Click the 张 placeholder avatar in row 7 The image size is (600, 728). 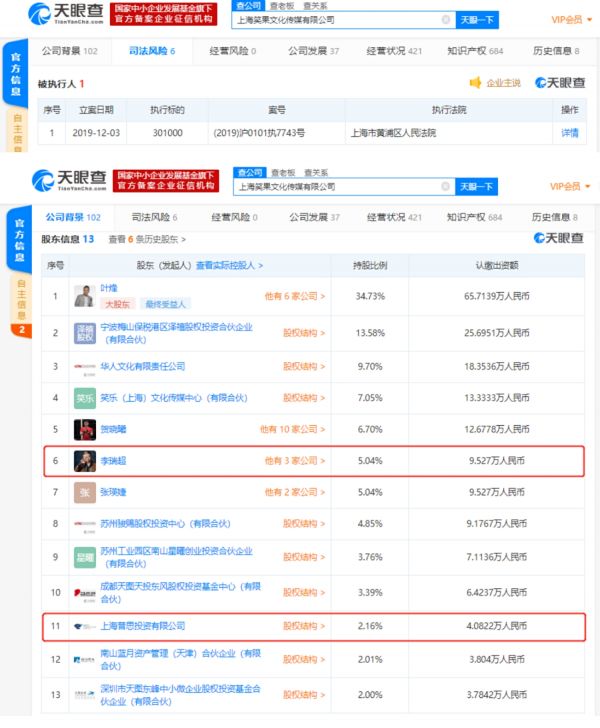pyautogui.click(x=85, y=493)
